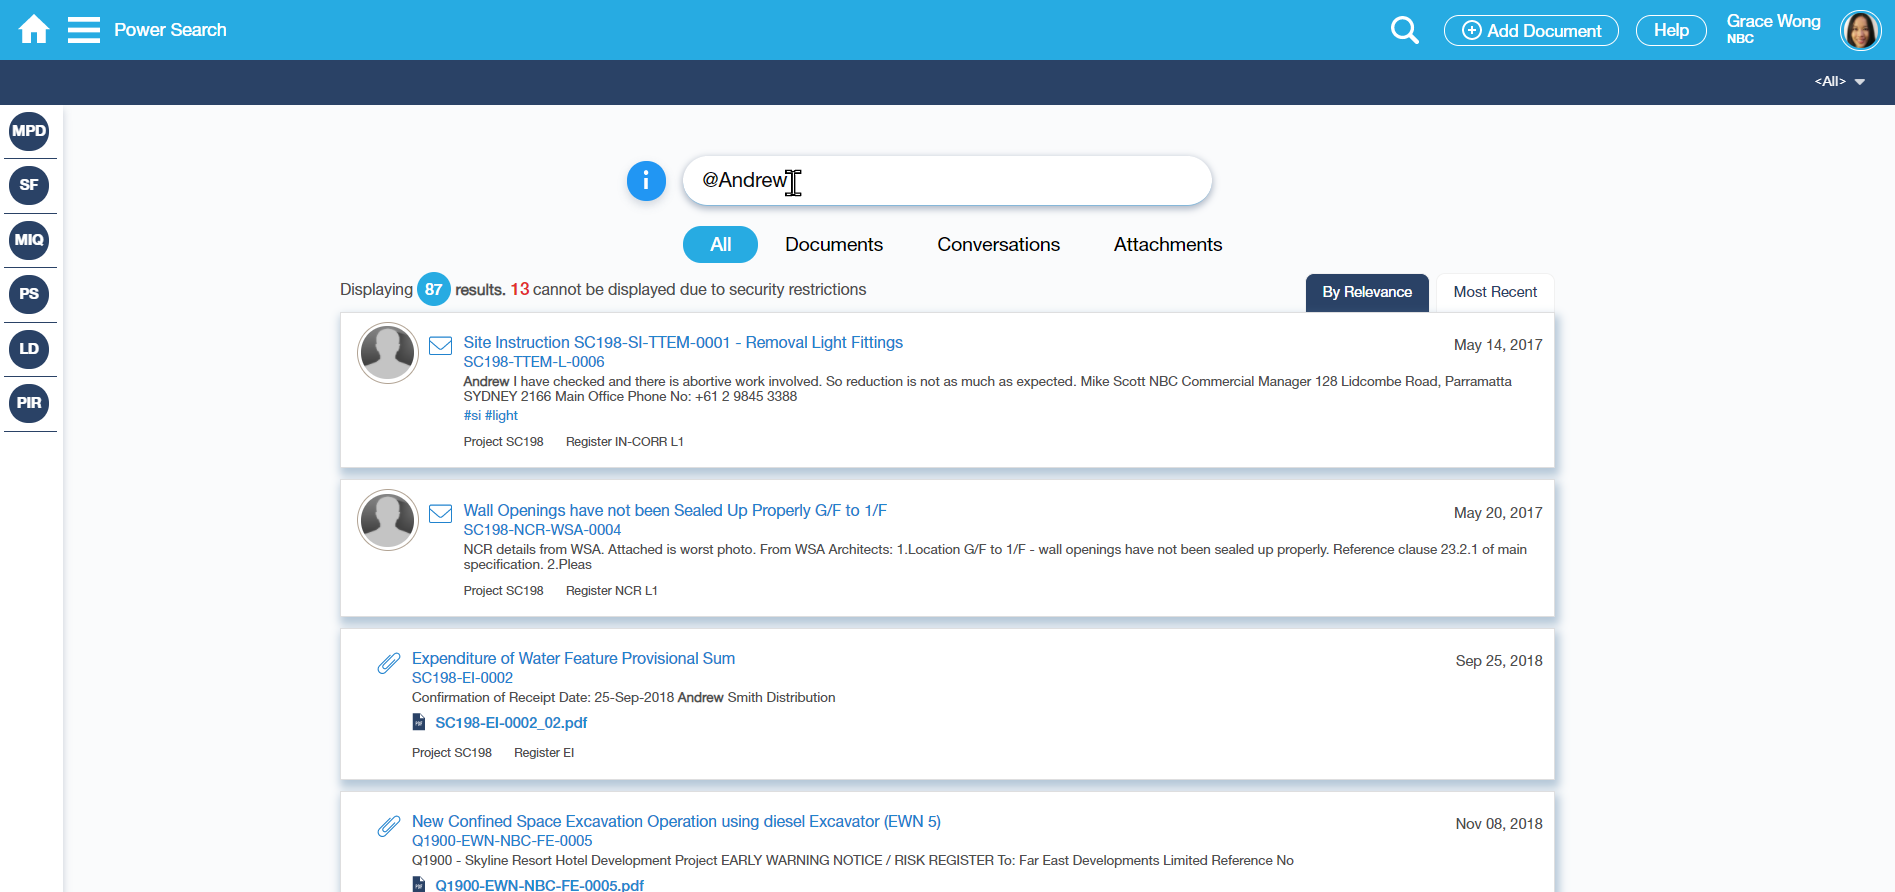Filter results by Attachments tab

coord(1167,245)
